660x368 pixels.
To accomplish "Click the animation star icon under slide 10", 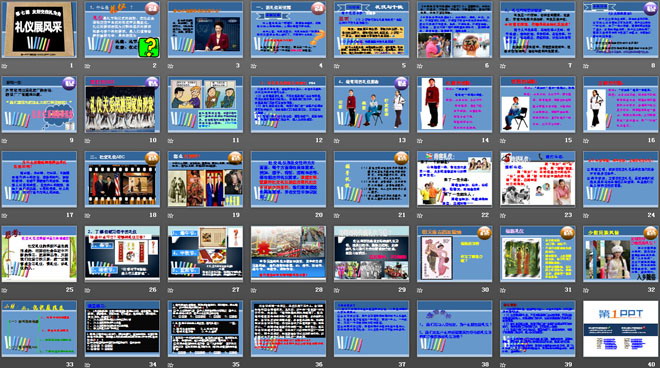I will pos(88,141).
